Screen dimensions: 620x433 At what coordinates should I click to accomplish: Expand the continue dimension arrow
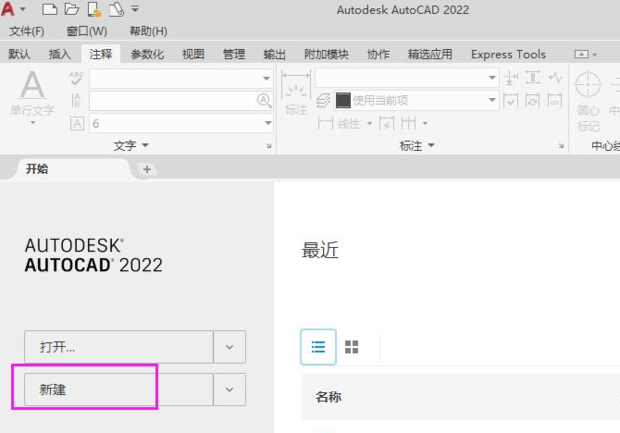click(425, 123)
